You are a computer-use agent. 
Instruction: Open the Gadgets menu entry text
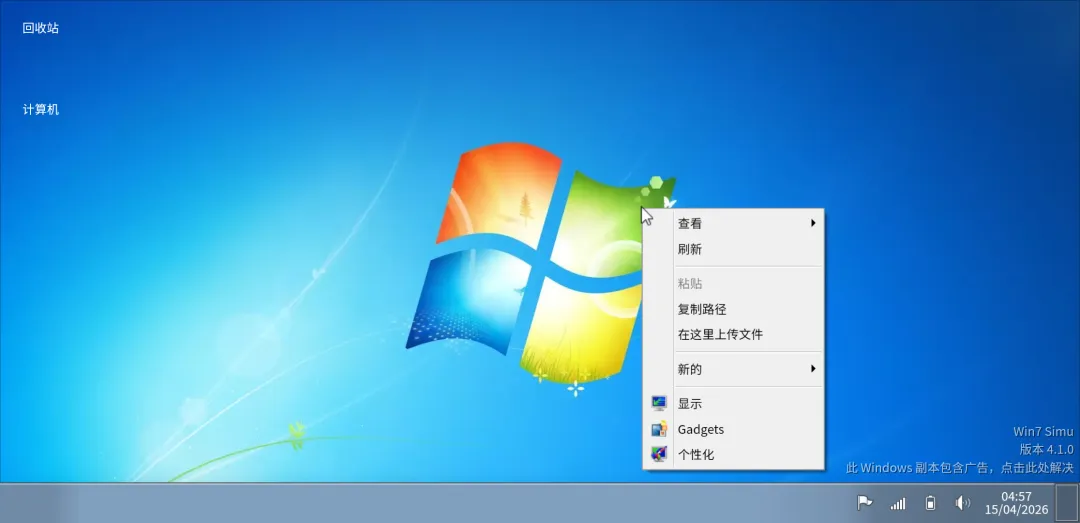[x=700, y=429]
